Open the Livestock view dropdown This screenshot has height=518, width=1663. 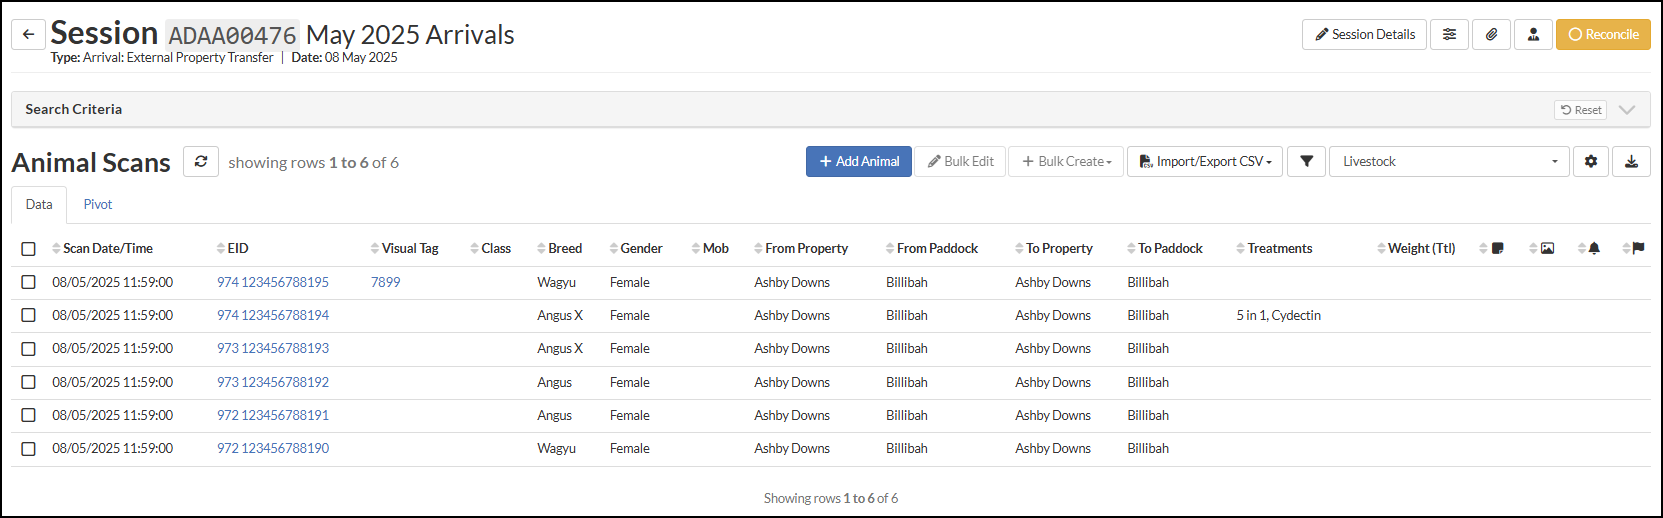coord(1448,162)
